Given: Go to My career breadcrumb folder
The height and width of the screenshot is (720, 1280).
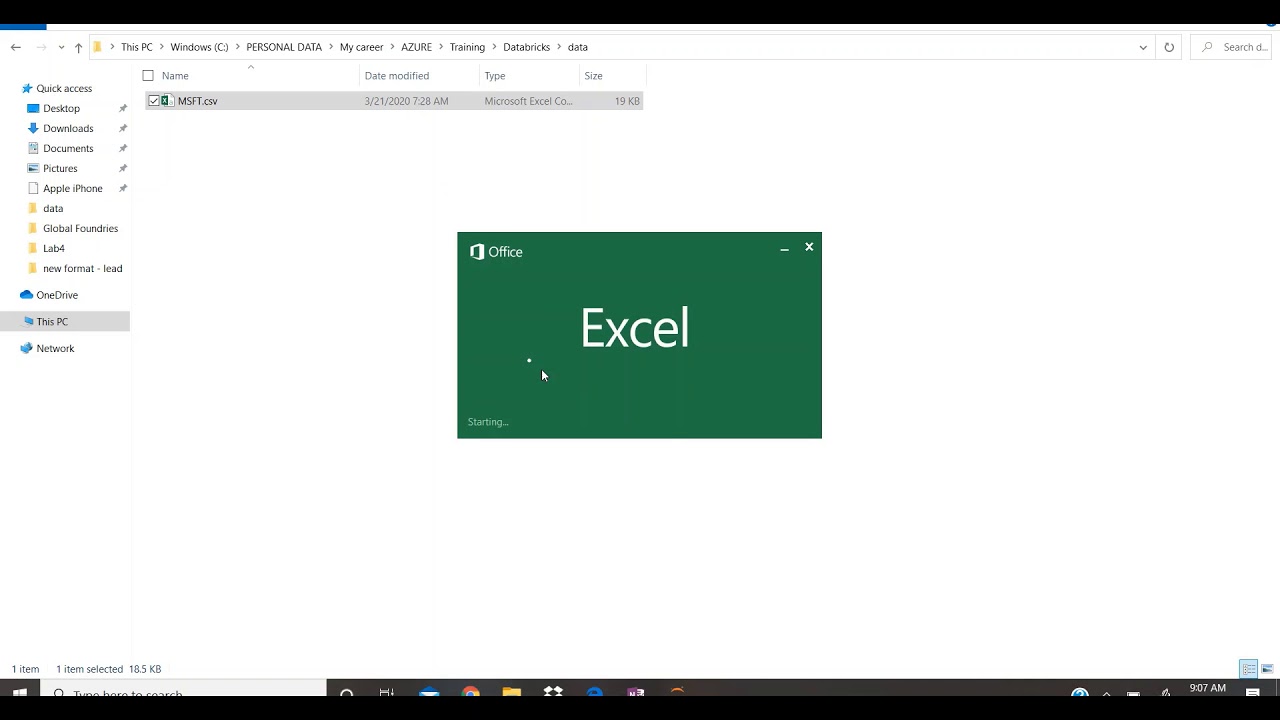Looking at the screenshot, I should pos(362,47).
